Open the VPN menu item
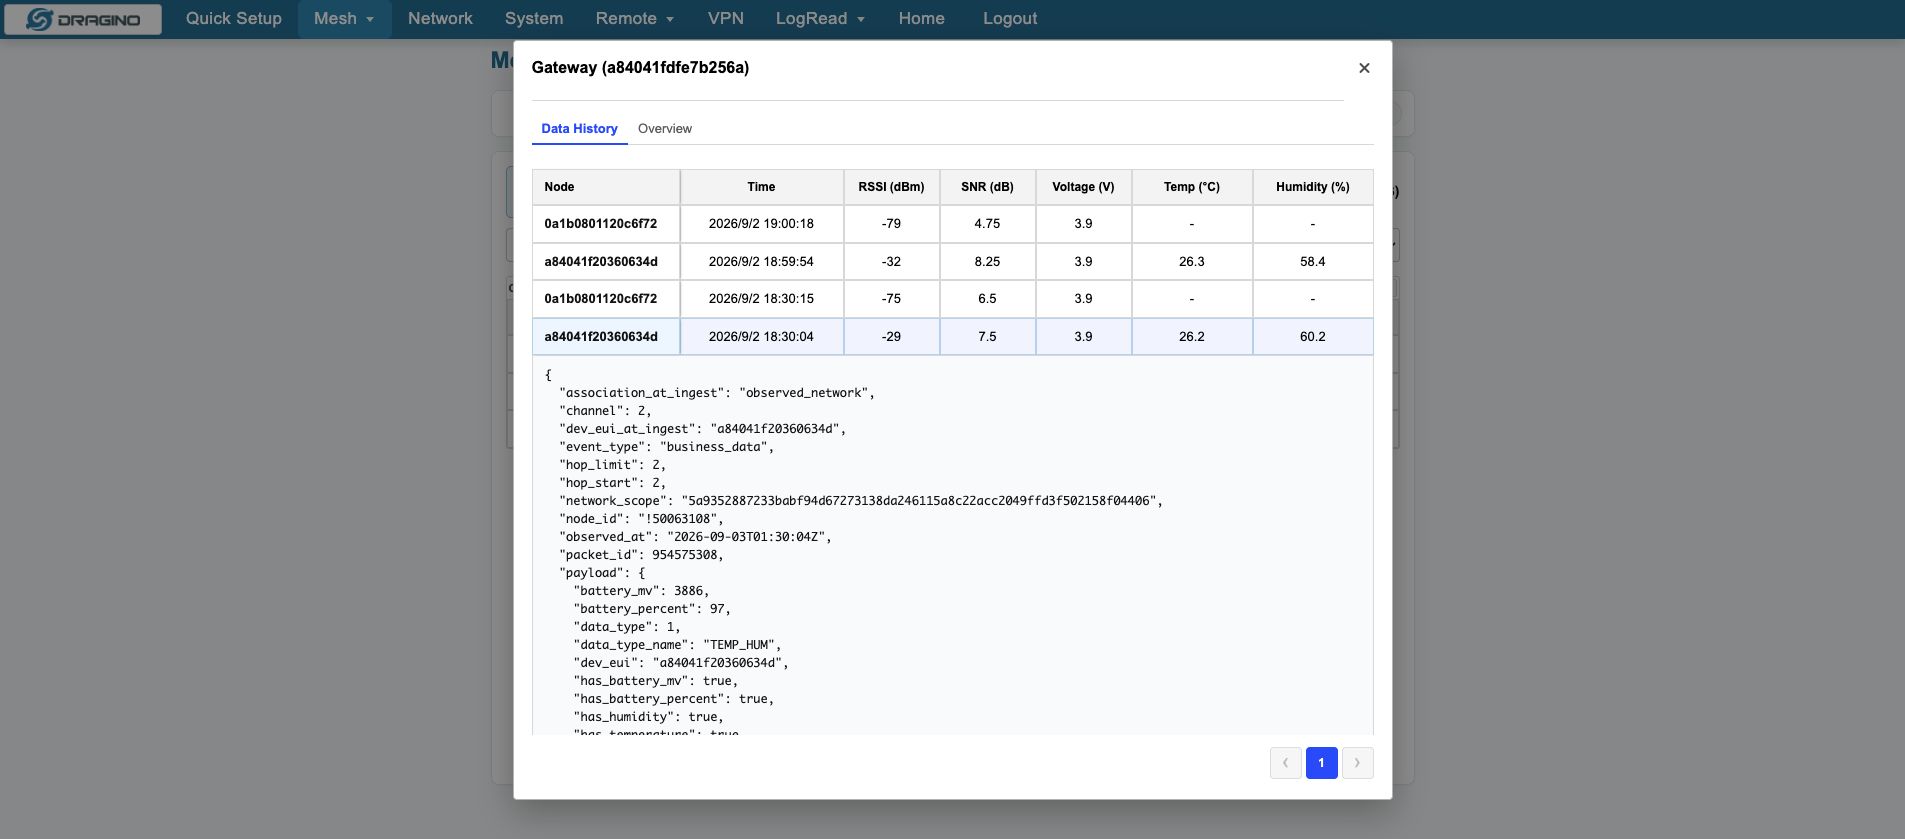This screenshot has height=839, width=1905. coord(726,19)
